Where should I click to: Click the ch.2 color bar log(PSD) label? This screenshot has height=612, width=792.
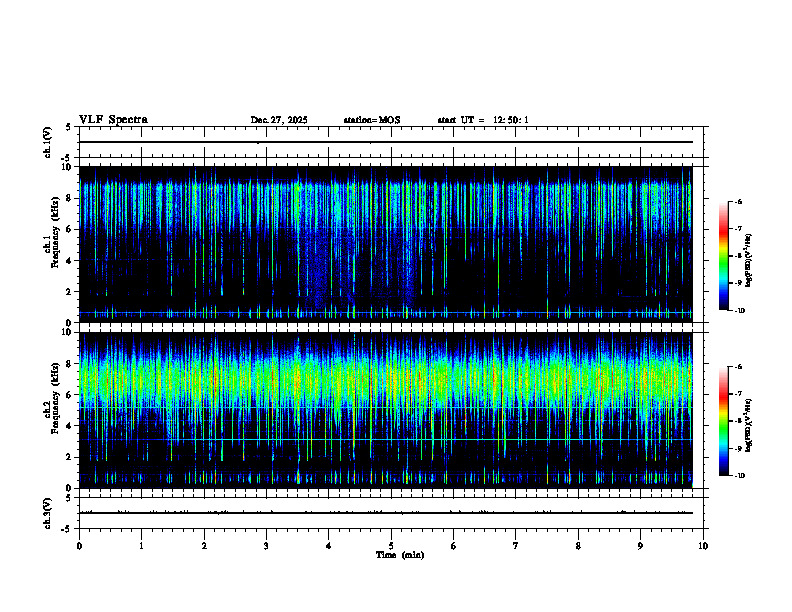pyautogui.click(x=749, y=425)
